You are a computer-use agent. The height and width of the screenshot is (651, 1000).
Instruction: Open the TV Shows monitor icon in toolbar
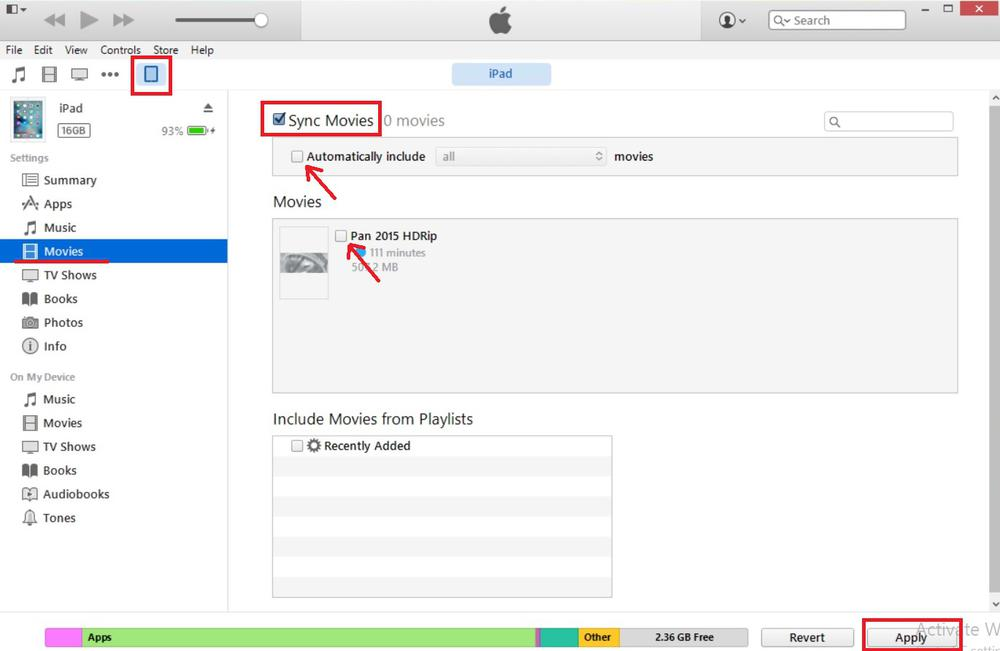point(80,75)
